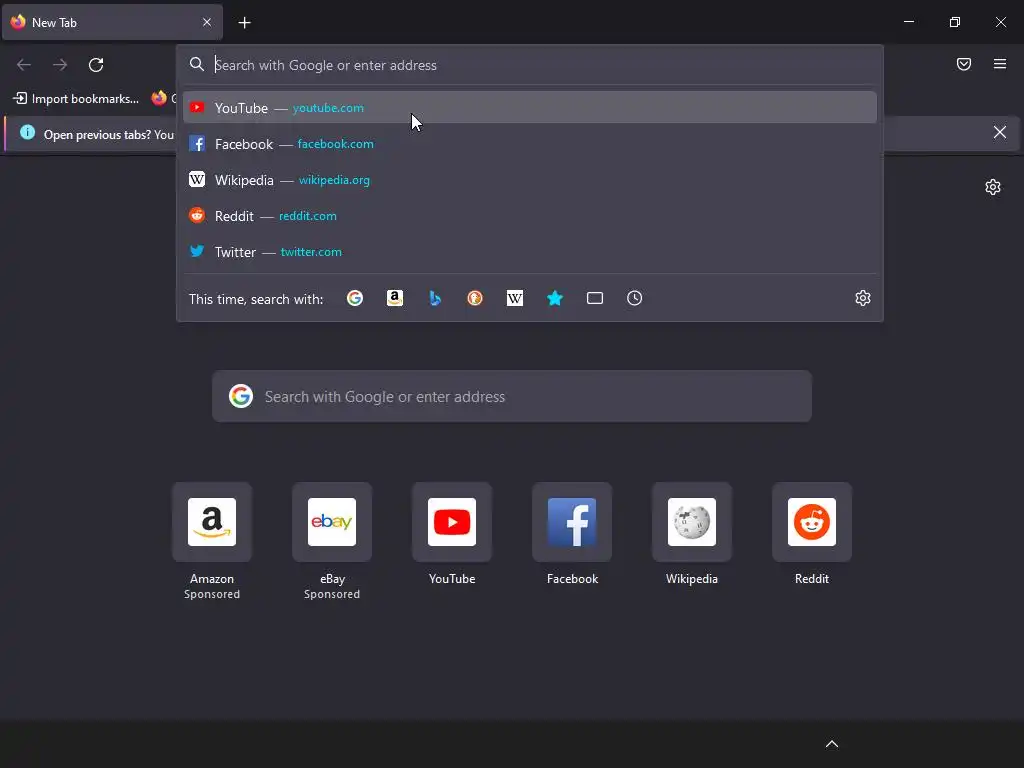Image resolution: width=1024 pixels, height=768 pixels.
Task: Search in Bookmarks with star icon
Action: (x=554, y=298)
